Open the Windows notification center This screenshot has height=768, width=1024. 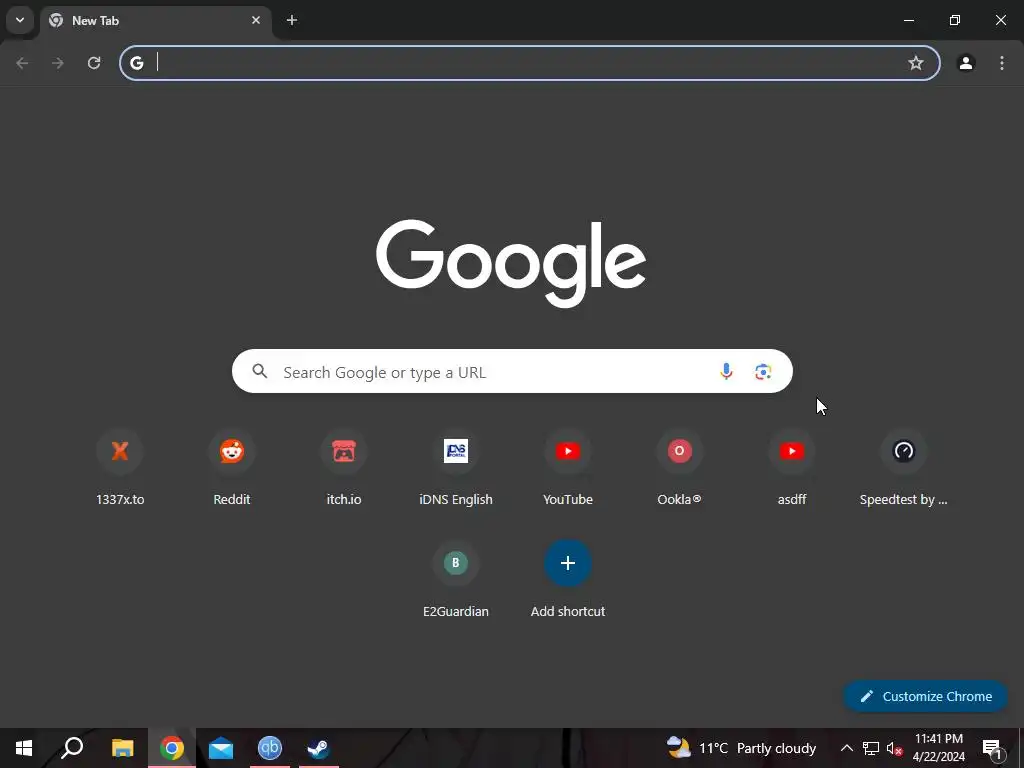pyautogui.click(x=993, y=748)
